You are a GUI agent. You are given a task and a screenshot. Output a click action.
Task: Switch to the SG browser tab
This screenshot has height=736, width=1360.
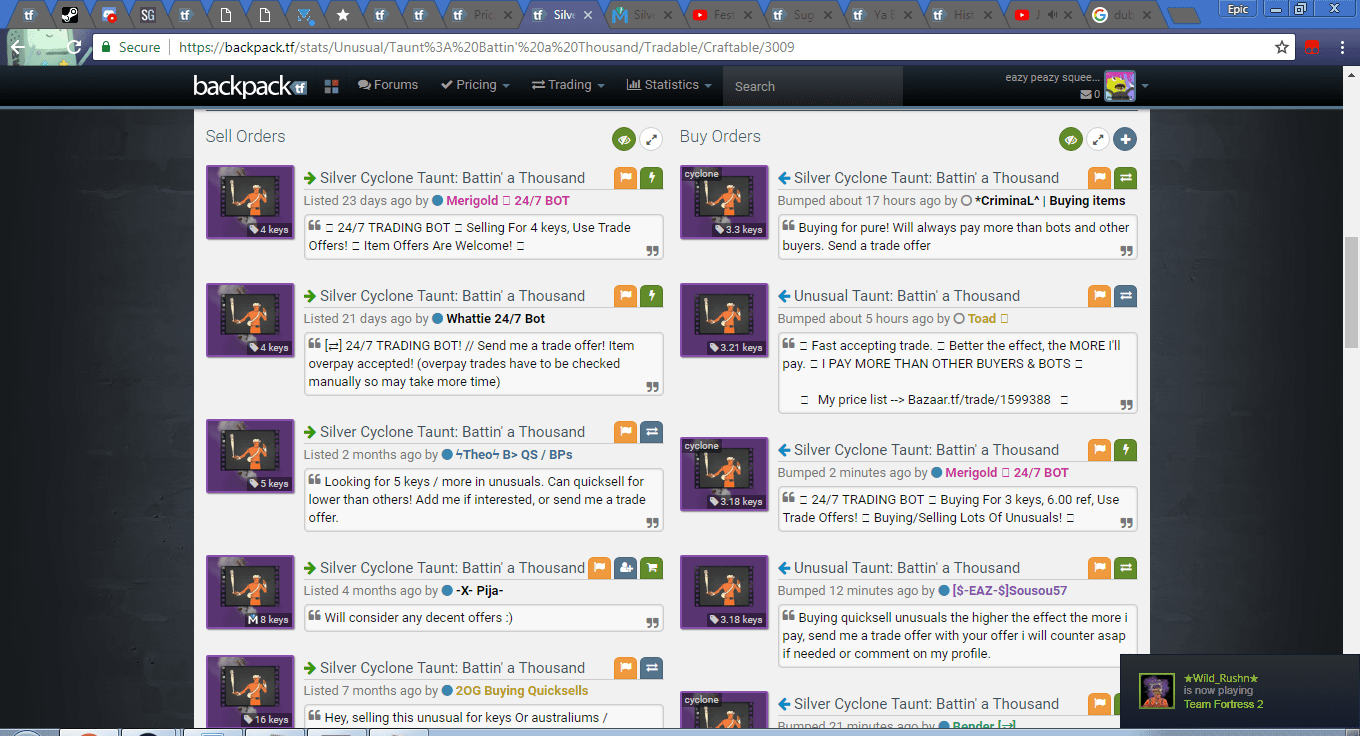pos(148,15)
